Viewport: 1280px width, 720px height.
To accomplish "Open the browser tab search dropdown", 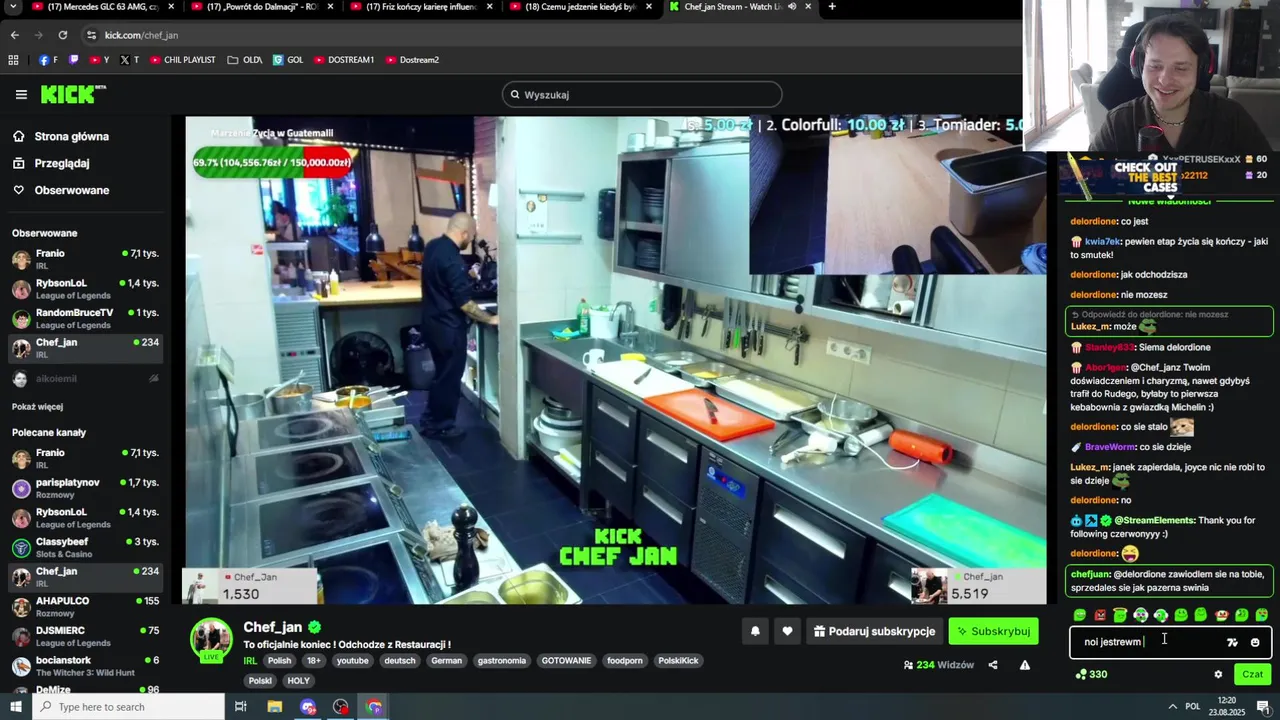I will (14, 7).
